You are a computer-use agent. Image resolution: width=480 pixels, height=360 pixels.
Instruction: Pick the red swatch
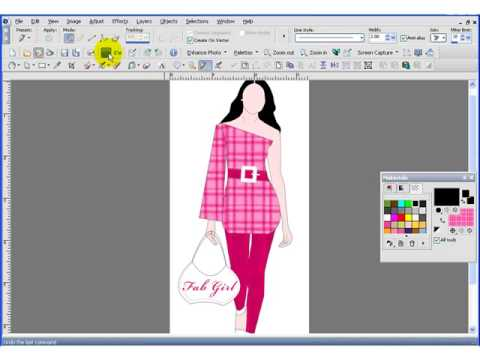pyautogui.click(x=401, y=218)
